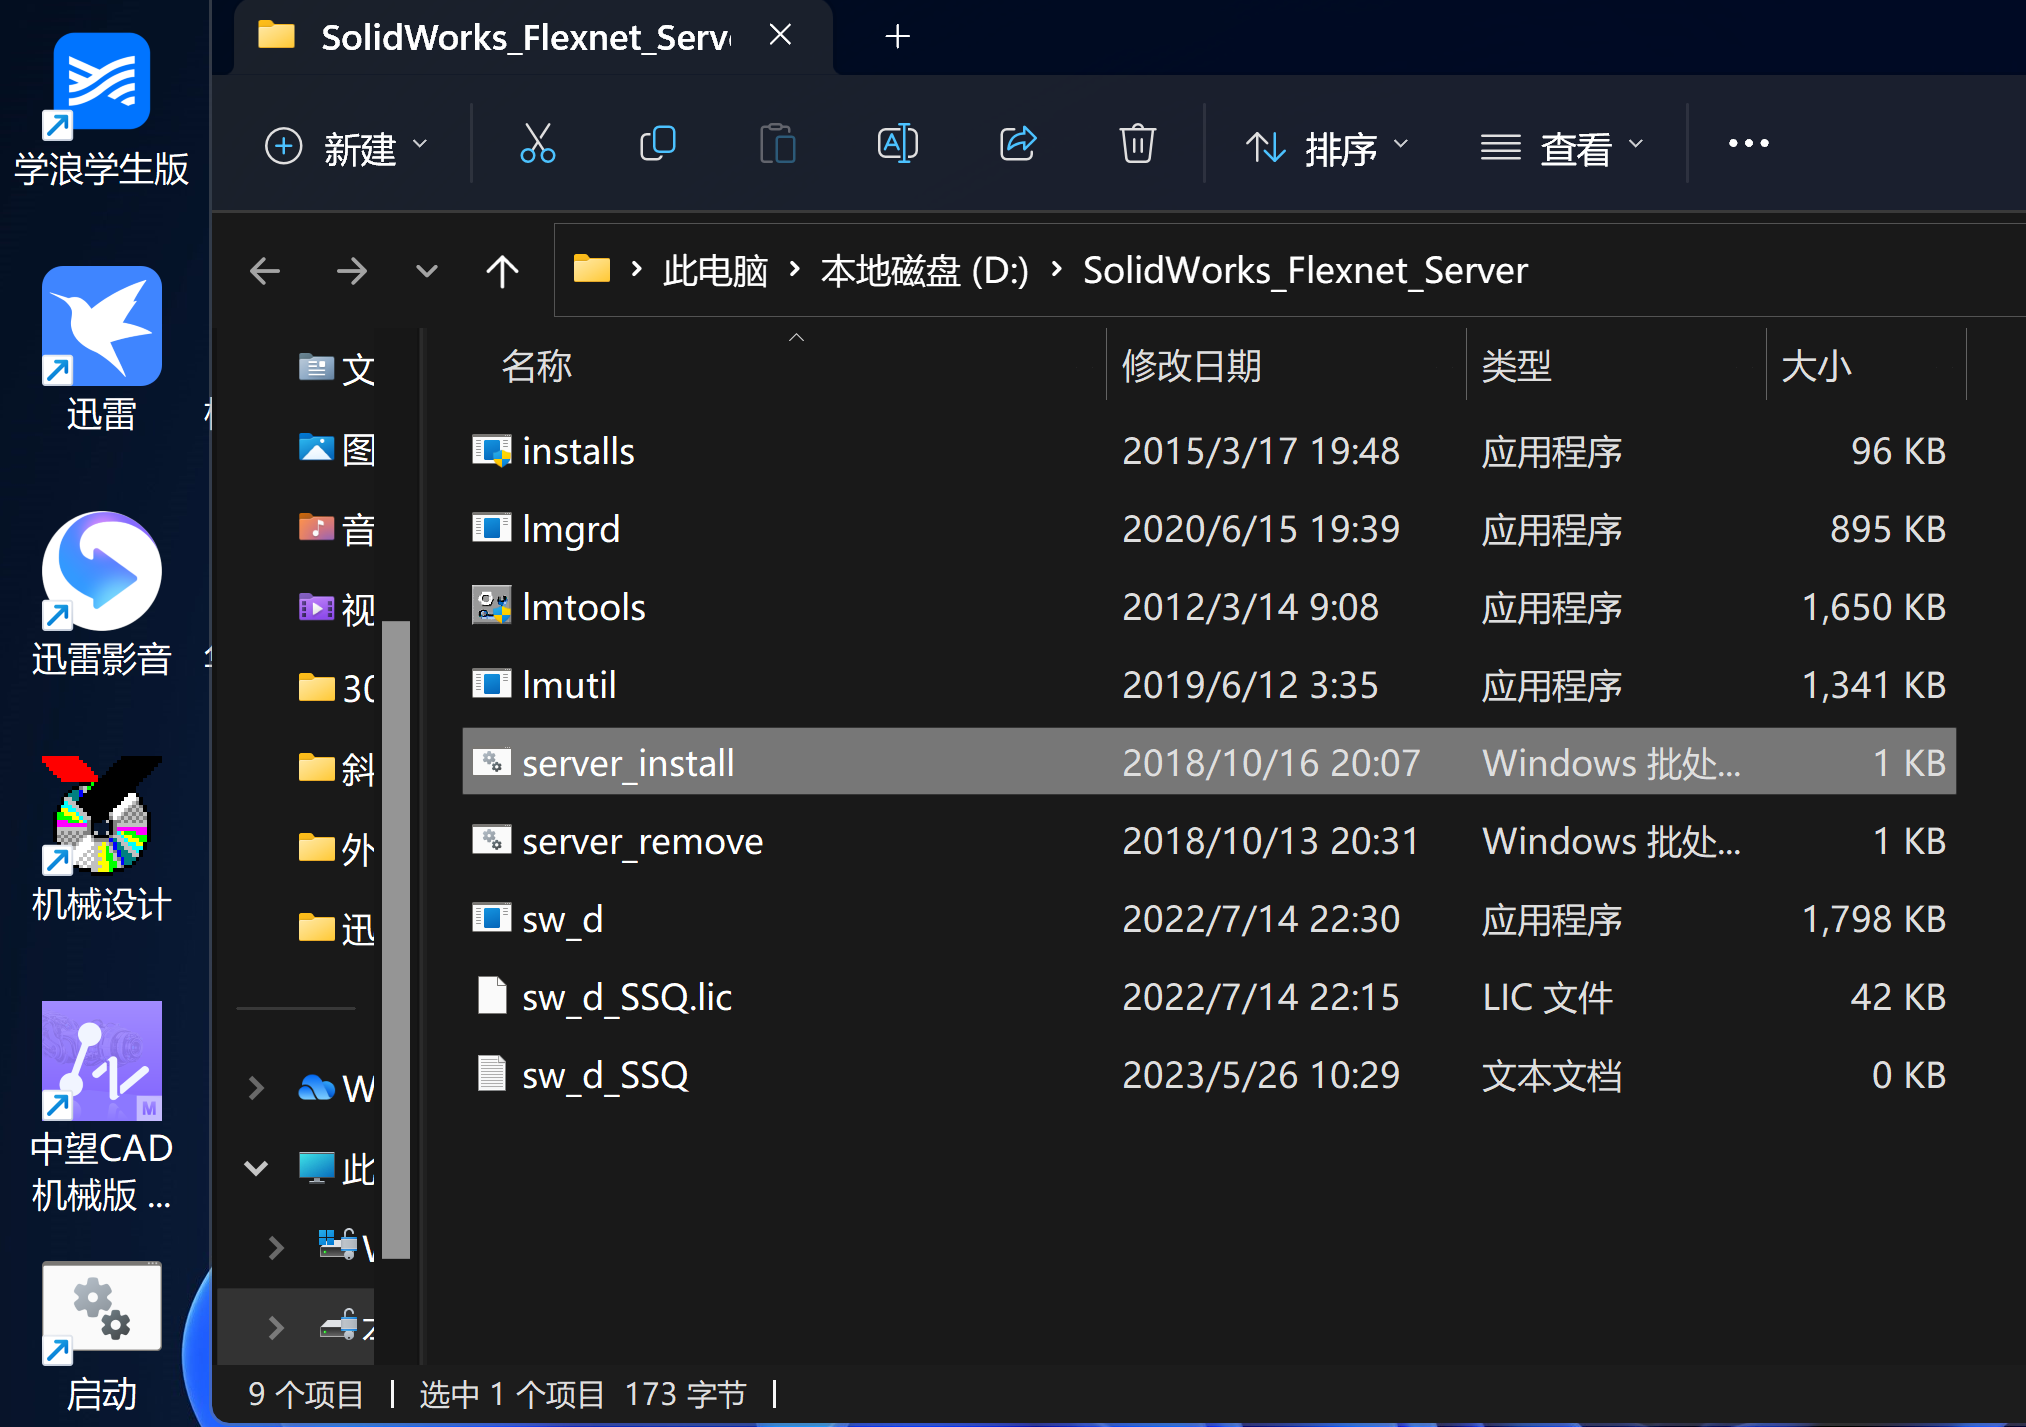Click the sw_d_SSQ.lic blank file icon
Image resolution: width=2026 pixels, height=1427 pixels.
point(492,996)
